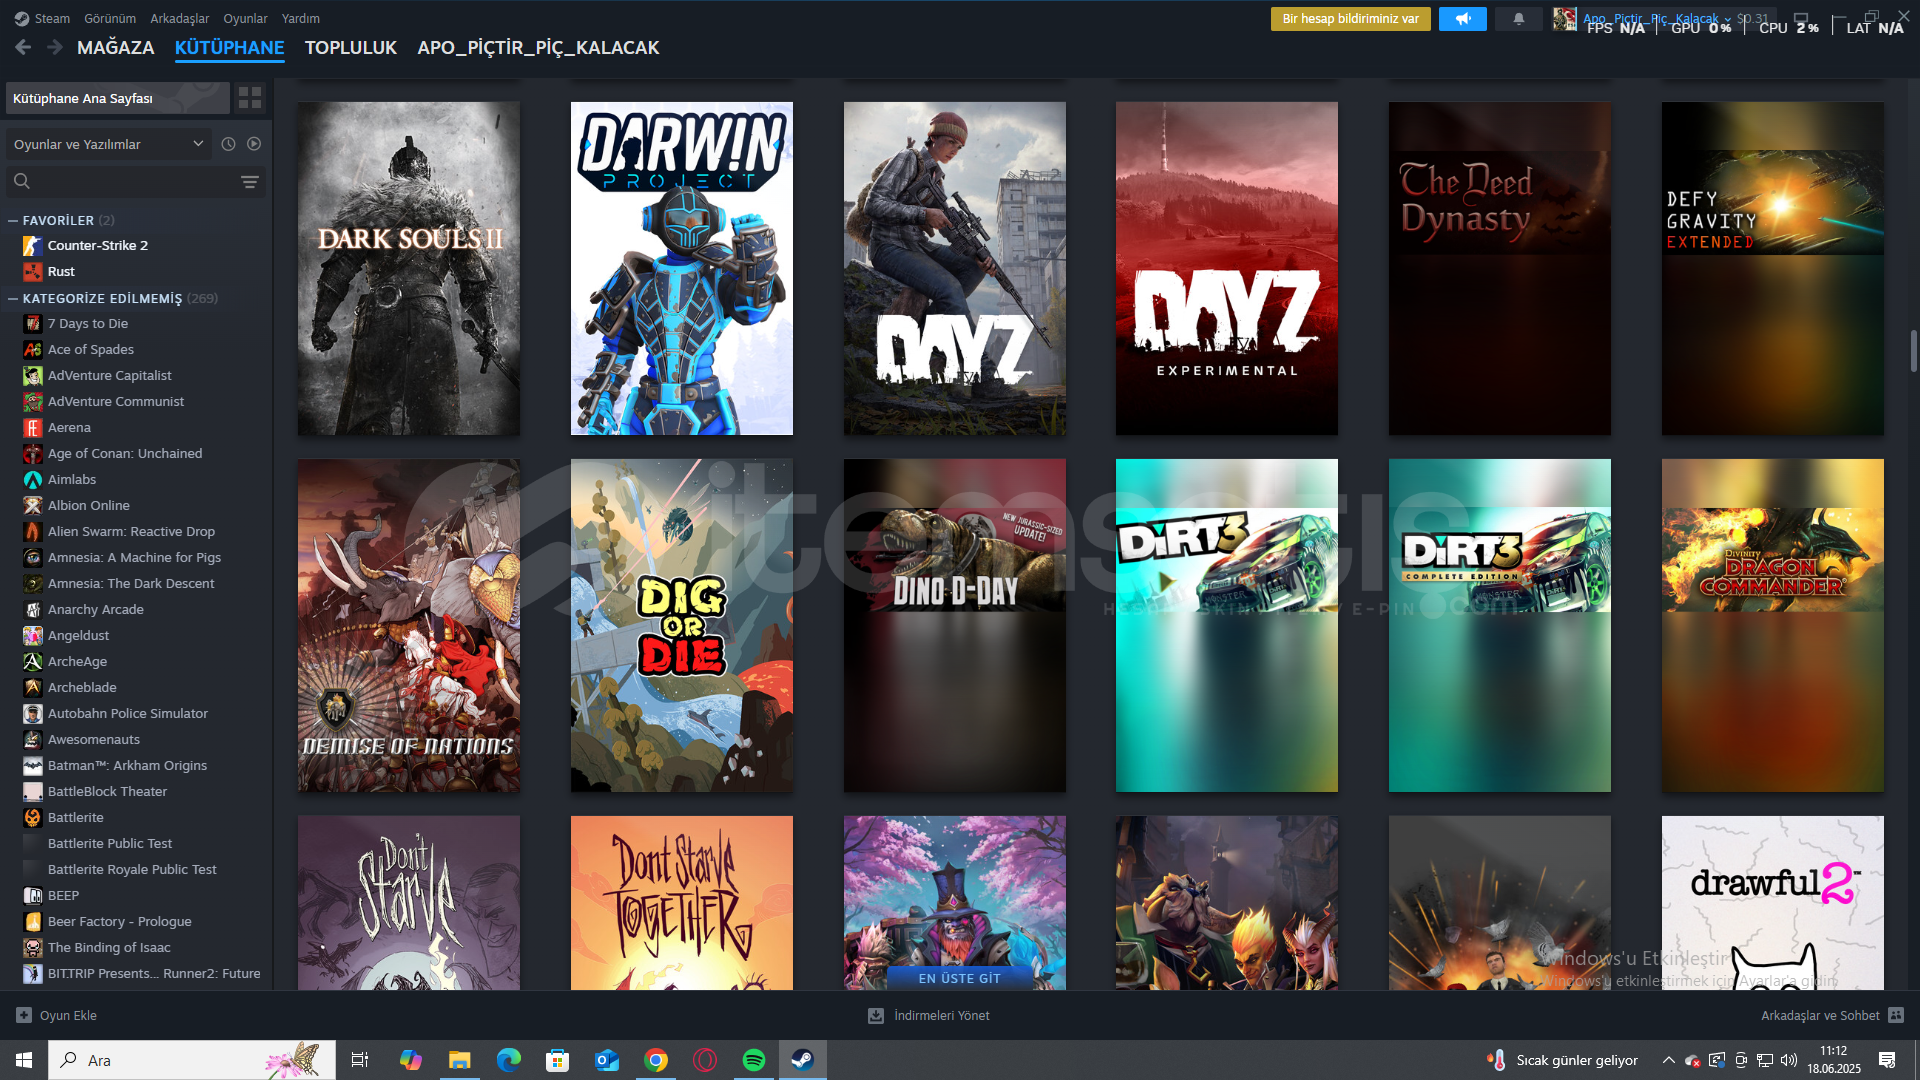This screenshot has height=1080, width=1920.
Task: Open Defy Gravity Extended cover
Action: [x=1773, y=268]
